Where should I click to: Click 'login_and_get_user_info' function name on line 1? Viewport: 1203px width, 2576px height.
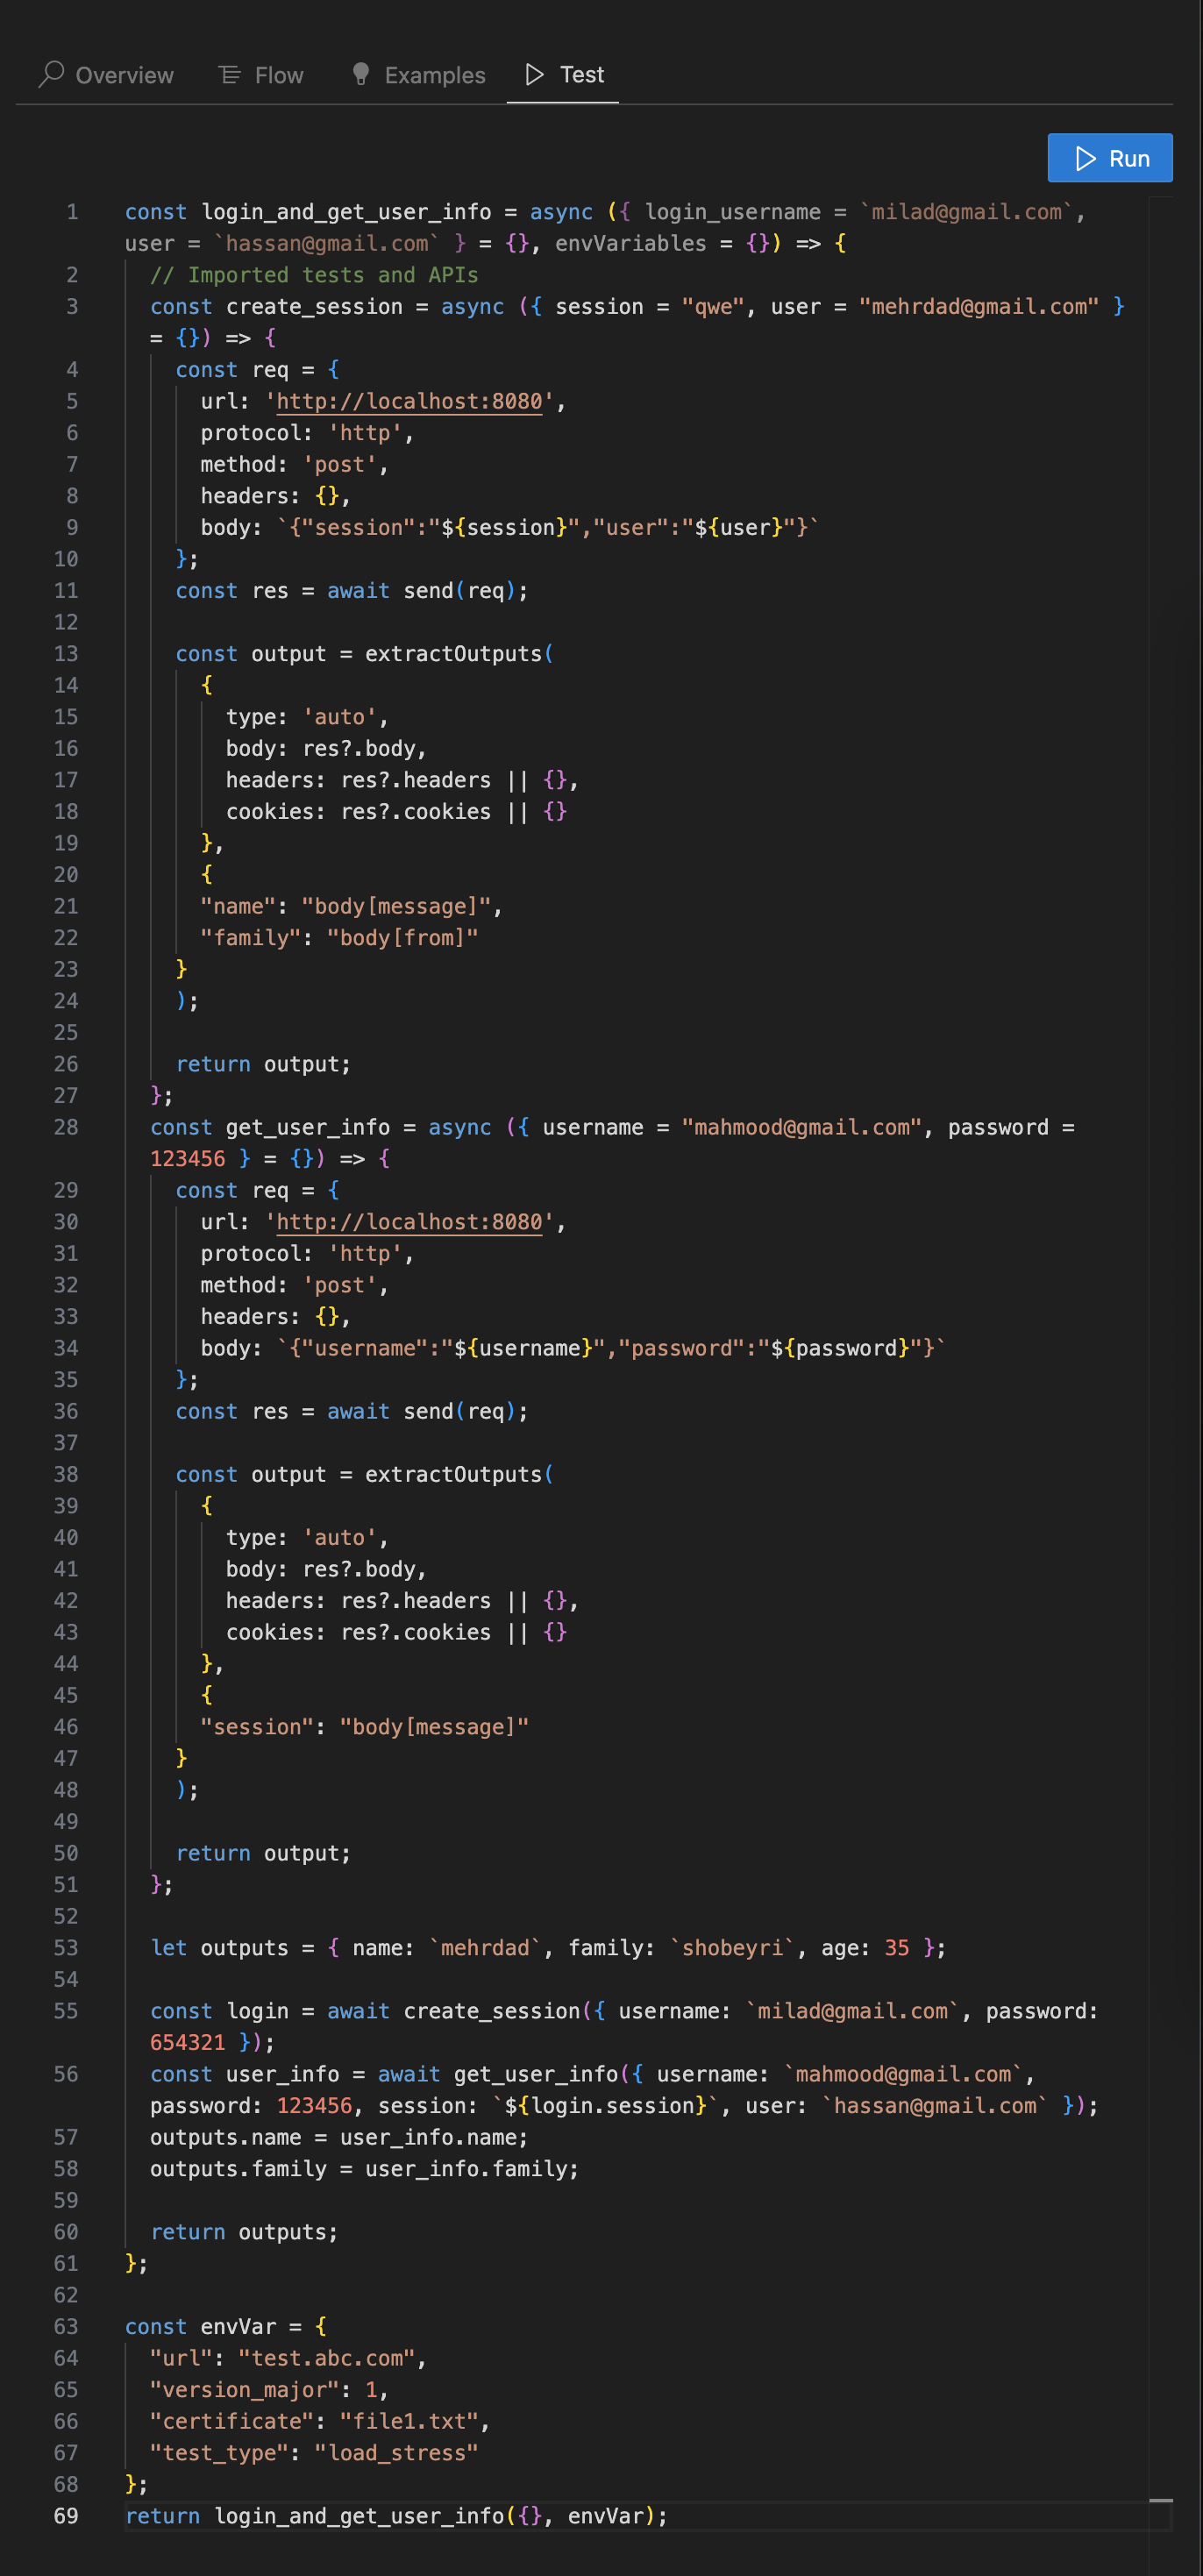346,212
